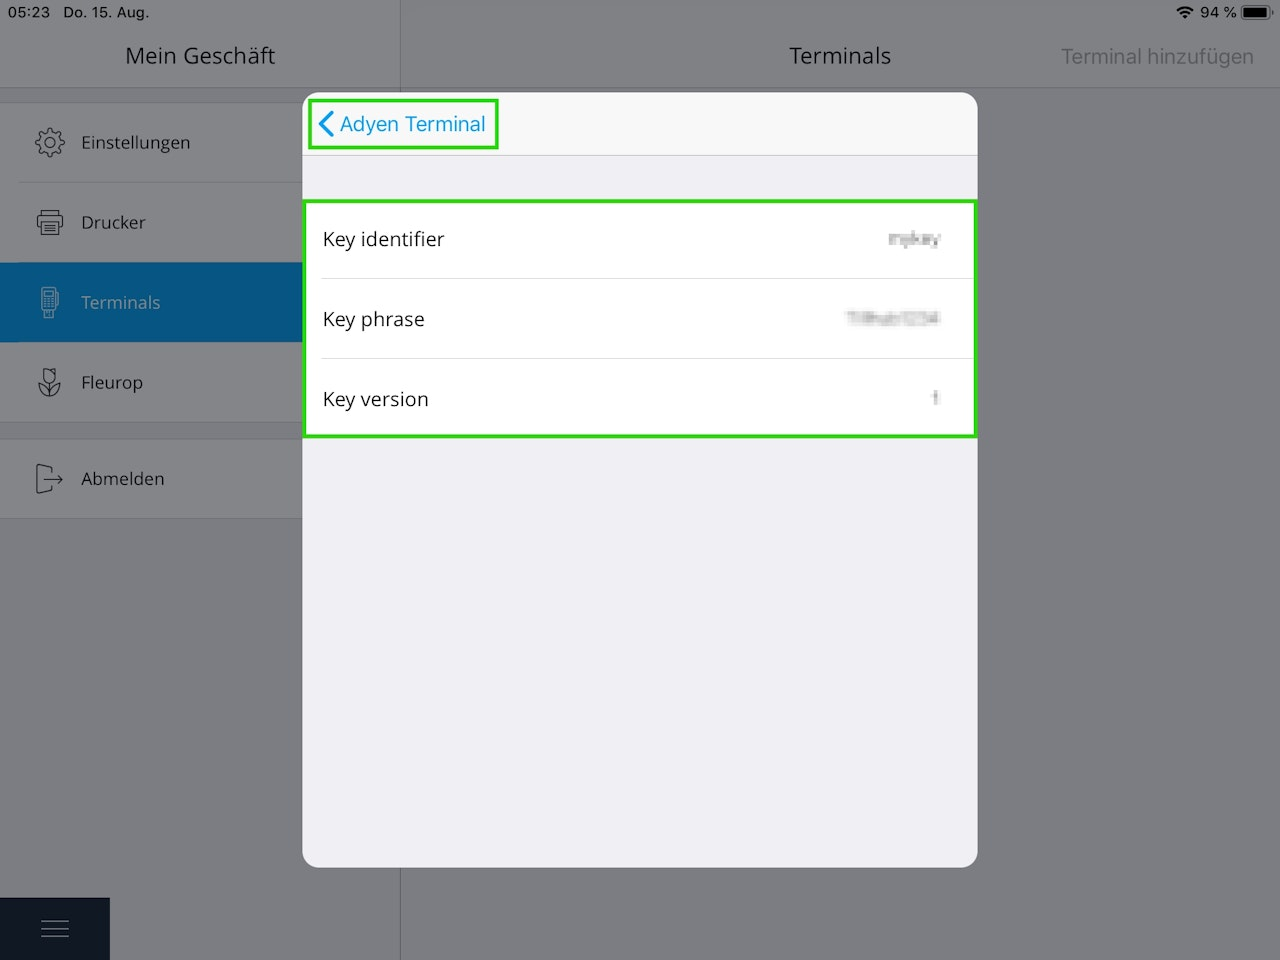1280x960 pixels.
Task: Click the Key version label
Action: pos(375,399)
